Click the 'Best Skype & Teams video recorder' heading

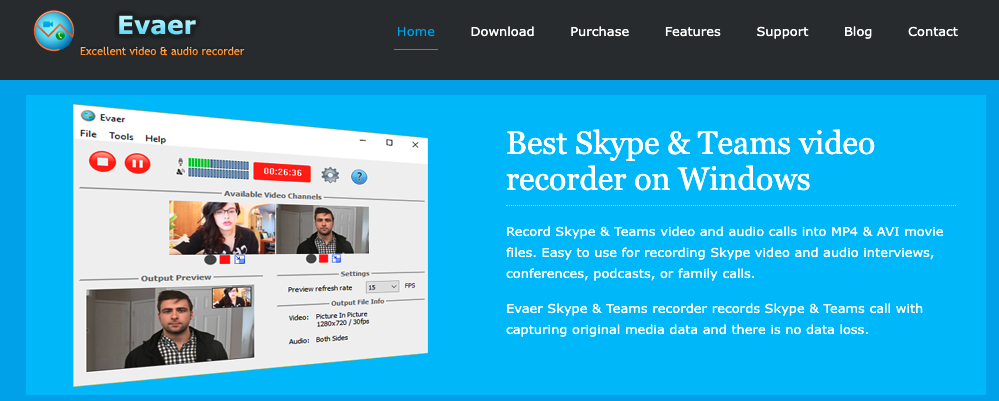coord(690,162)
